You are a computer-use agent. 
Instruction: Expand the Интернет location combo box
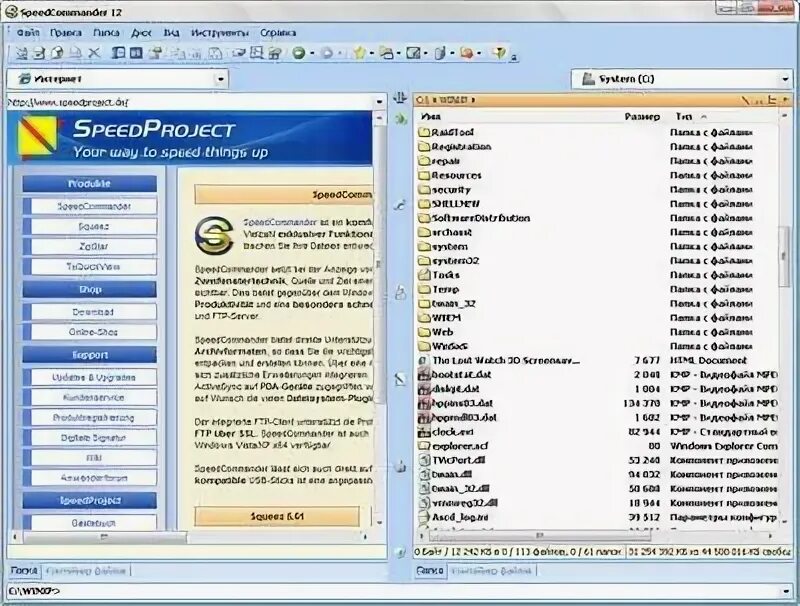click(220, 79)
